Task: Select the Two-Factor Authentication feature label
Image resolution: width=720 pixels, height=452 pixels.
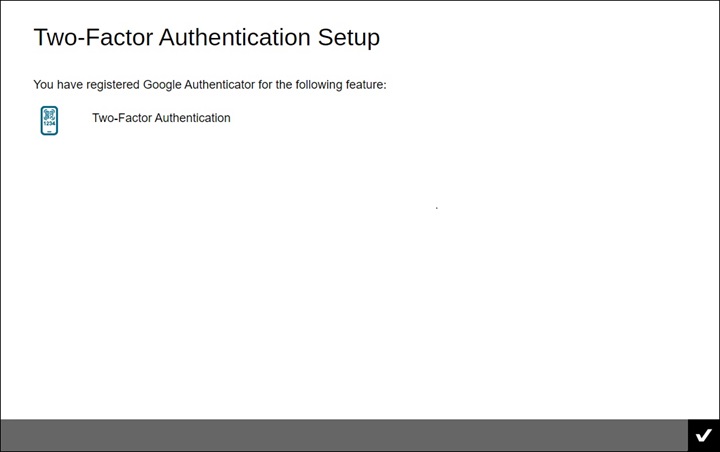Action: pos(161,118)
